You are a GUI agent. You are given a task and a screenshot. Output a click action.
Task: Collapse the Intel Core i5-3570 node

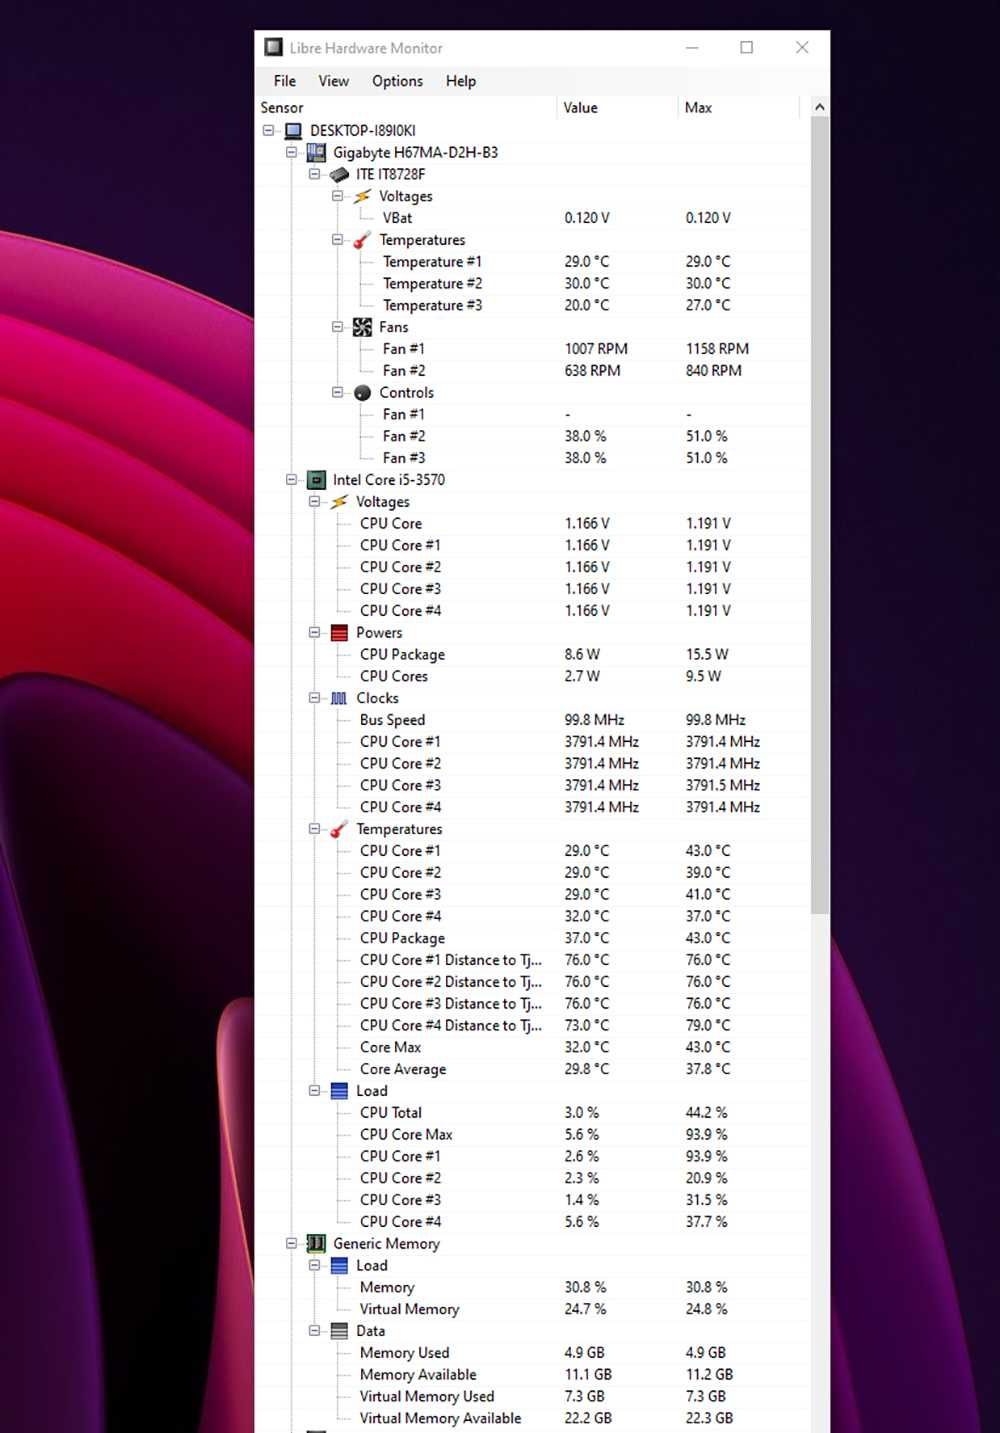pyautogui.click(x=291, y=480)
